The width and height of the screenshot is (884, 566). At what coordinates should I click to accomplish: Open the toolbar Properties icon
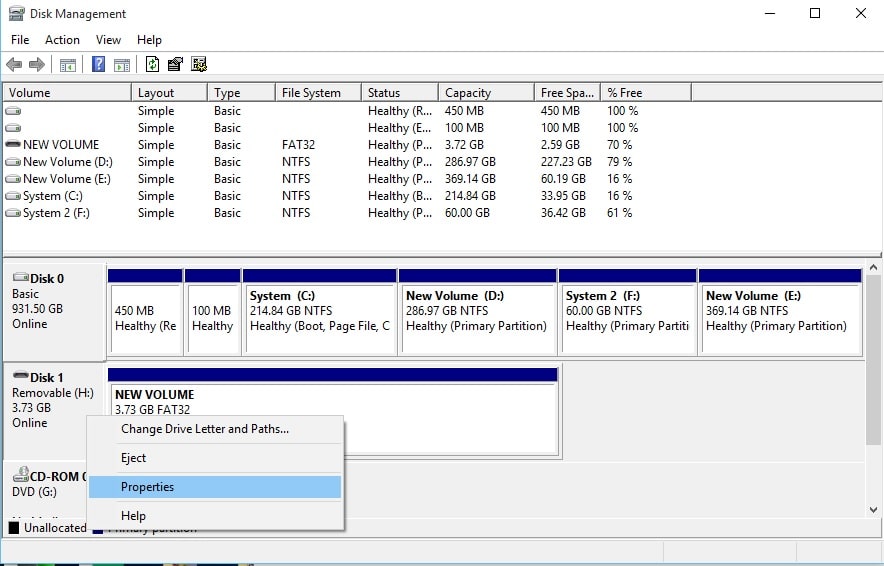tap(175, 64)
